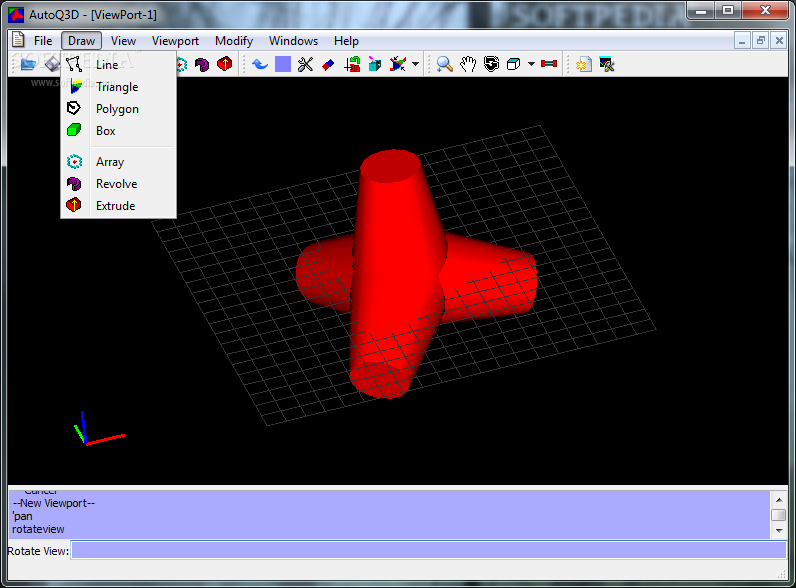Click the command history scroll down arrow
This screenshot has width=796, height=588.
pyautogui.click(x=779, y=531)
